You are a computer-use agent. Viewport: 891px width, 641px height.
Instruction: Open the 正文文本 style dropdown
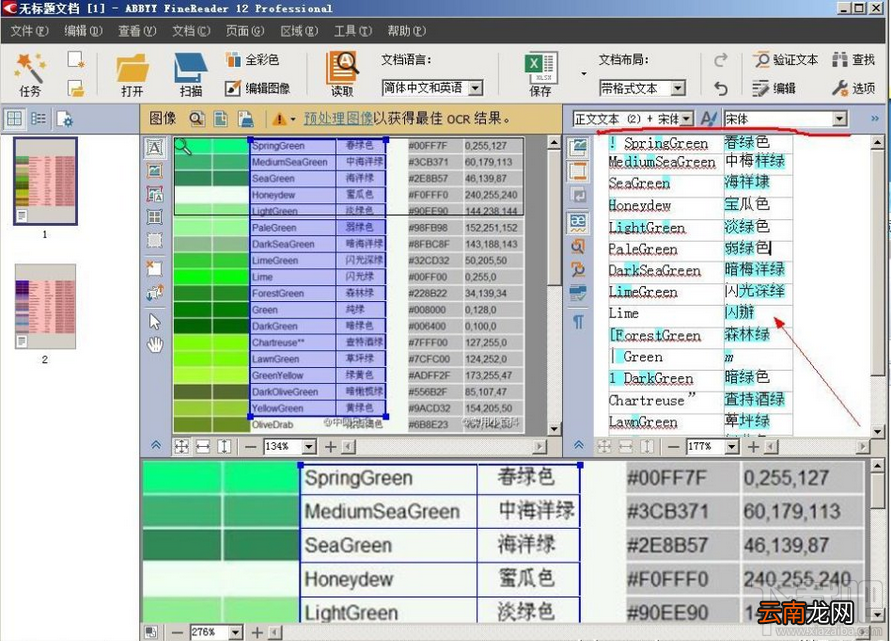coord(687,119)
